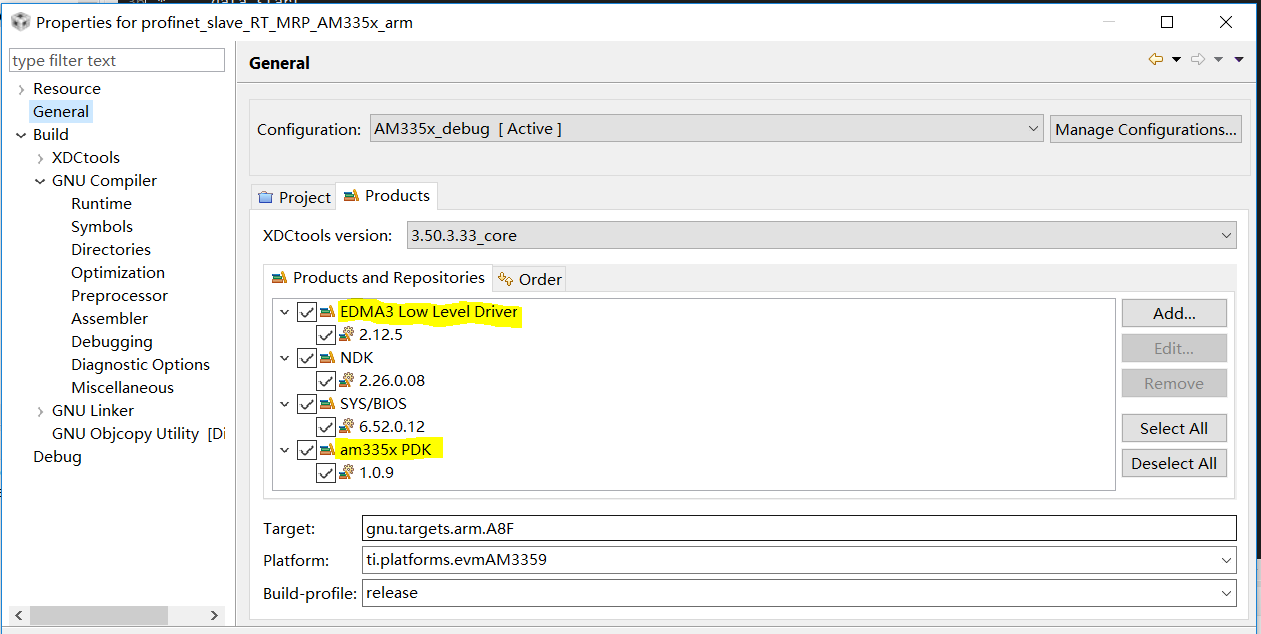Image resolution: width=1261 pixels, height=634 pixels.
Task: Select Optimization in the settings tree
Action: point(118,273)
